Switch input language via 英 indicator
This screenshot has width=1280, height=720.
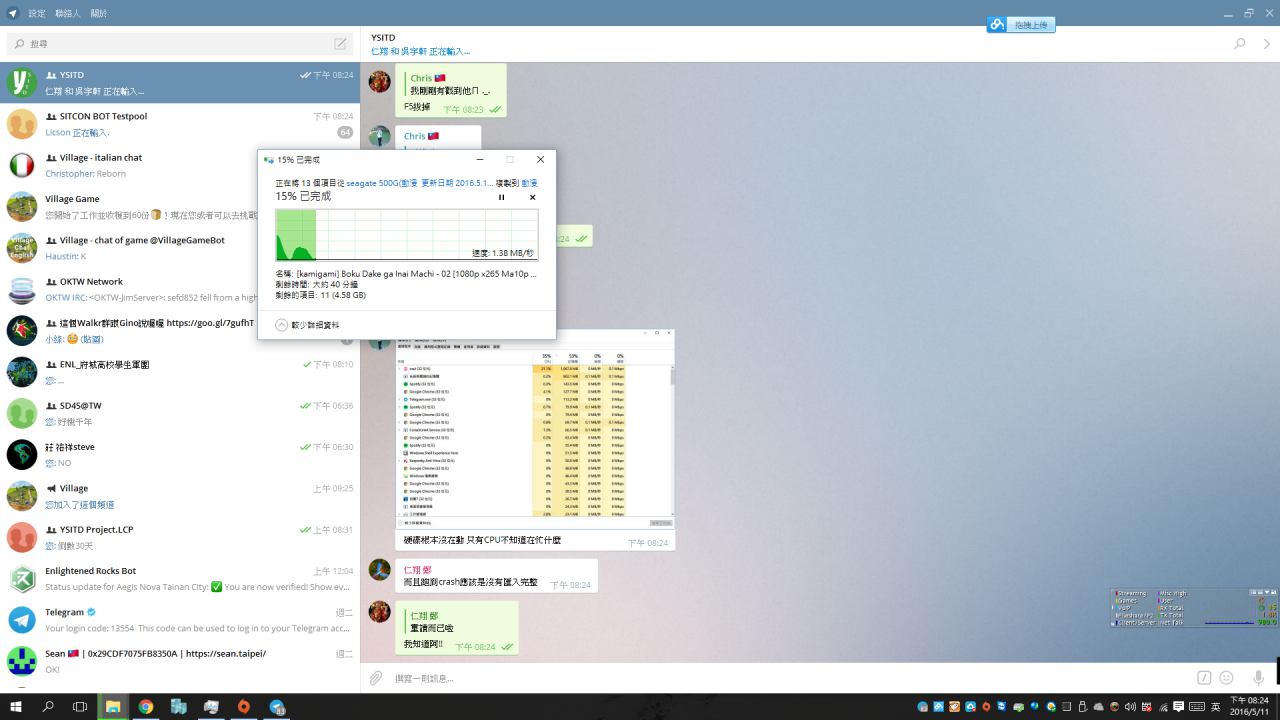pyautogui.click(x=1216, y=707)
